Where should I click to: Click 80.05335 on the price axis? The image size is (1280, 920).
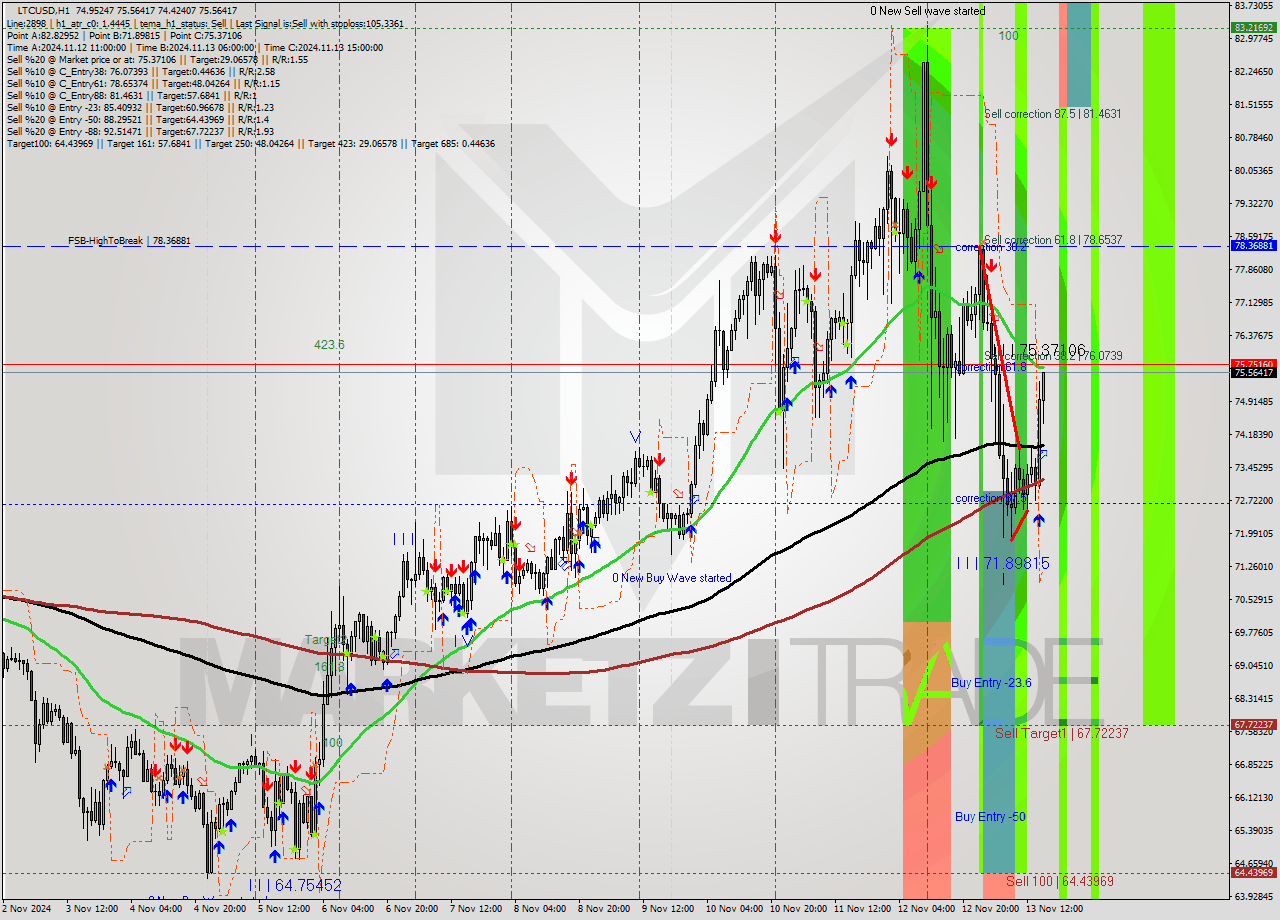pyautogui.click(x=1253, y=170)
